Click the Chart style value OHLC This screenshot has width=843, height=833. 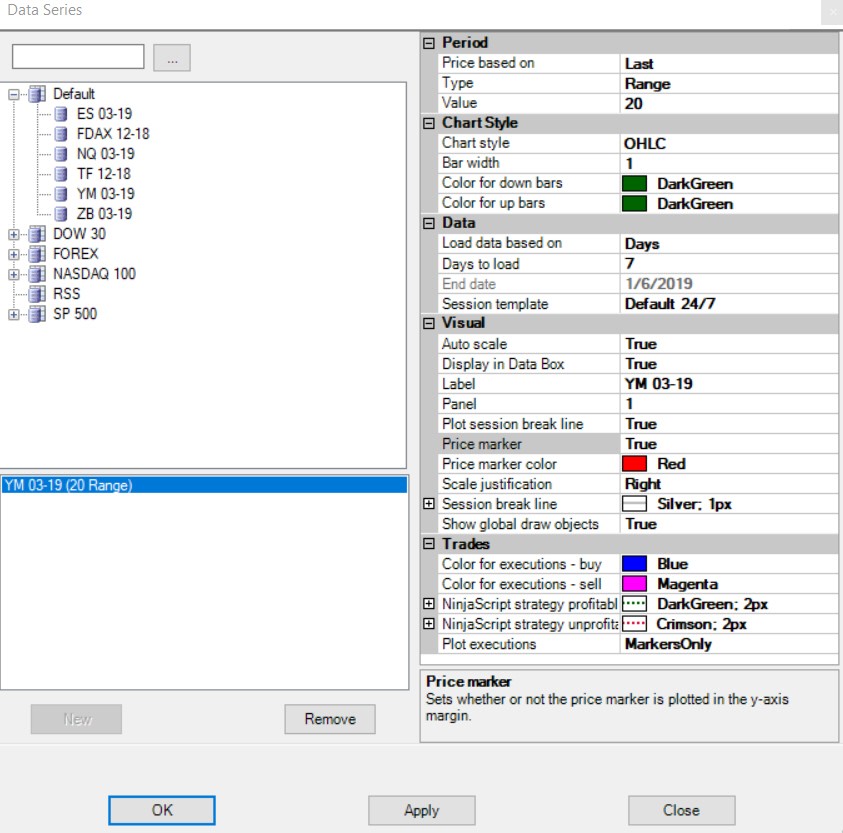(728, 144)
